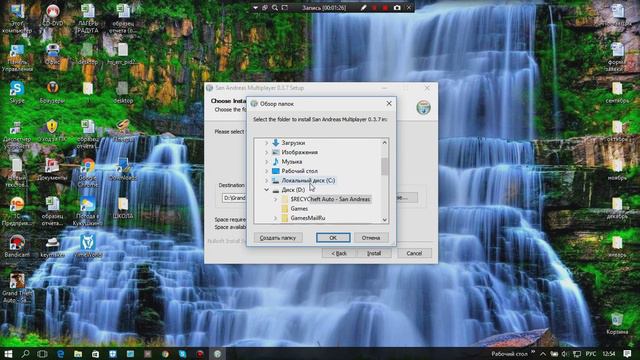Click the Back button in Setup

pos(339,253)
